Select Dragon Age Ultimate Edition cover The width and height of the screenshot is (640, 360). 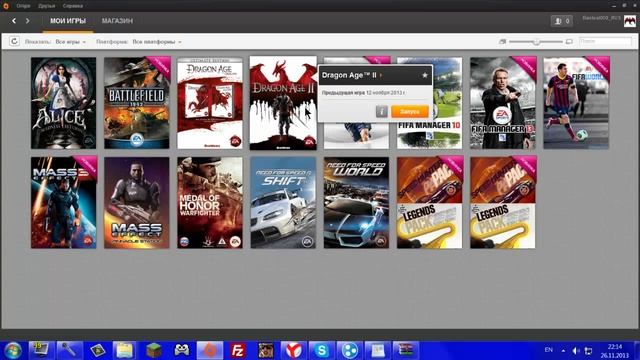coord(210,103)
